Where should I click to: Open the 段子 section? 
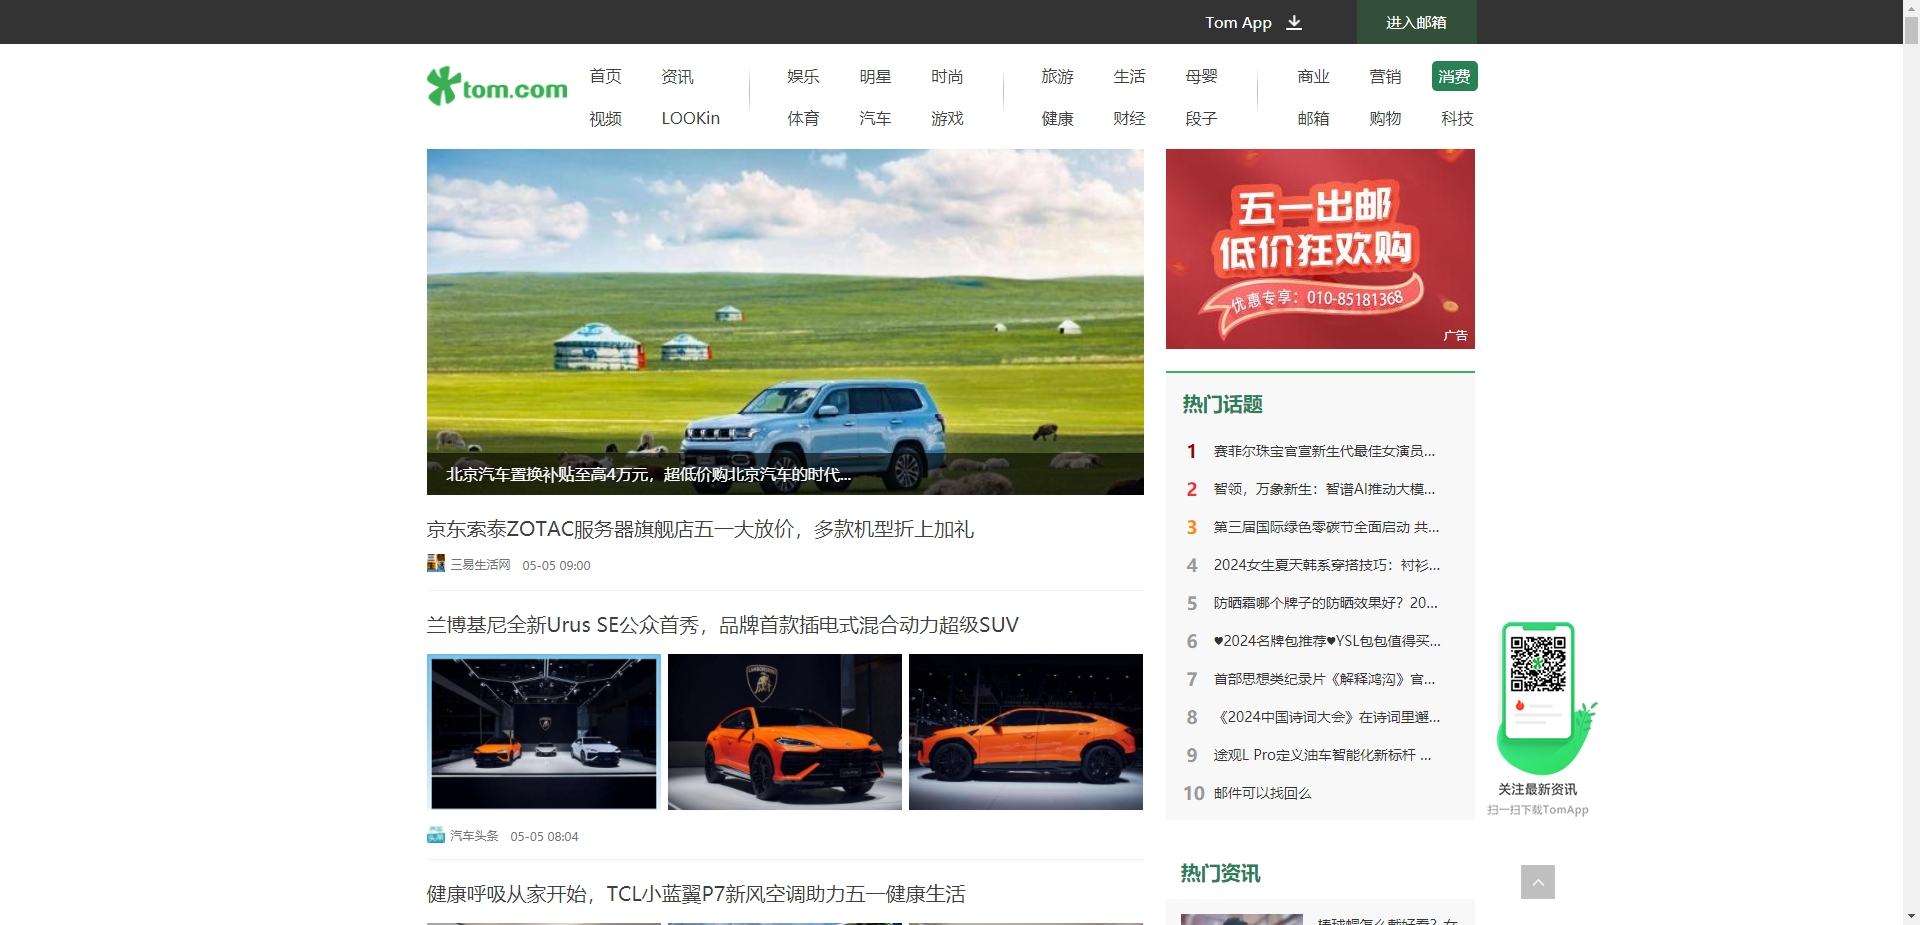click(1201, 118)
